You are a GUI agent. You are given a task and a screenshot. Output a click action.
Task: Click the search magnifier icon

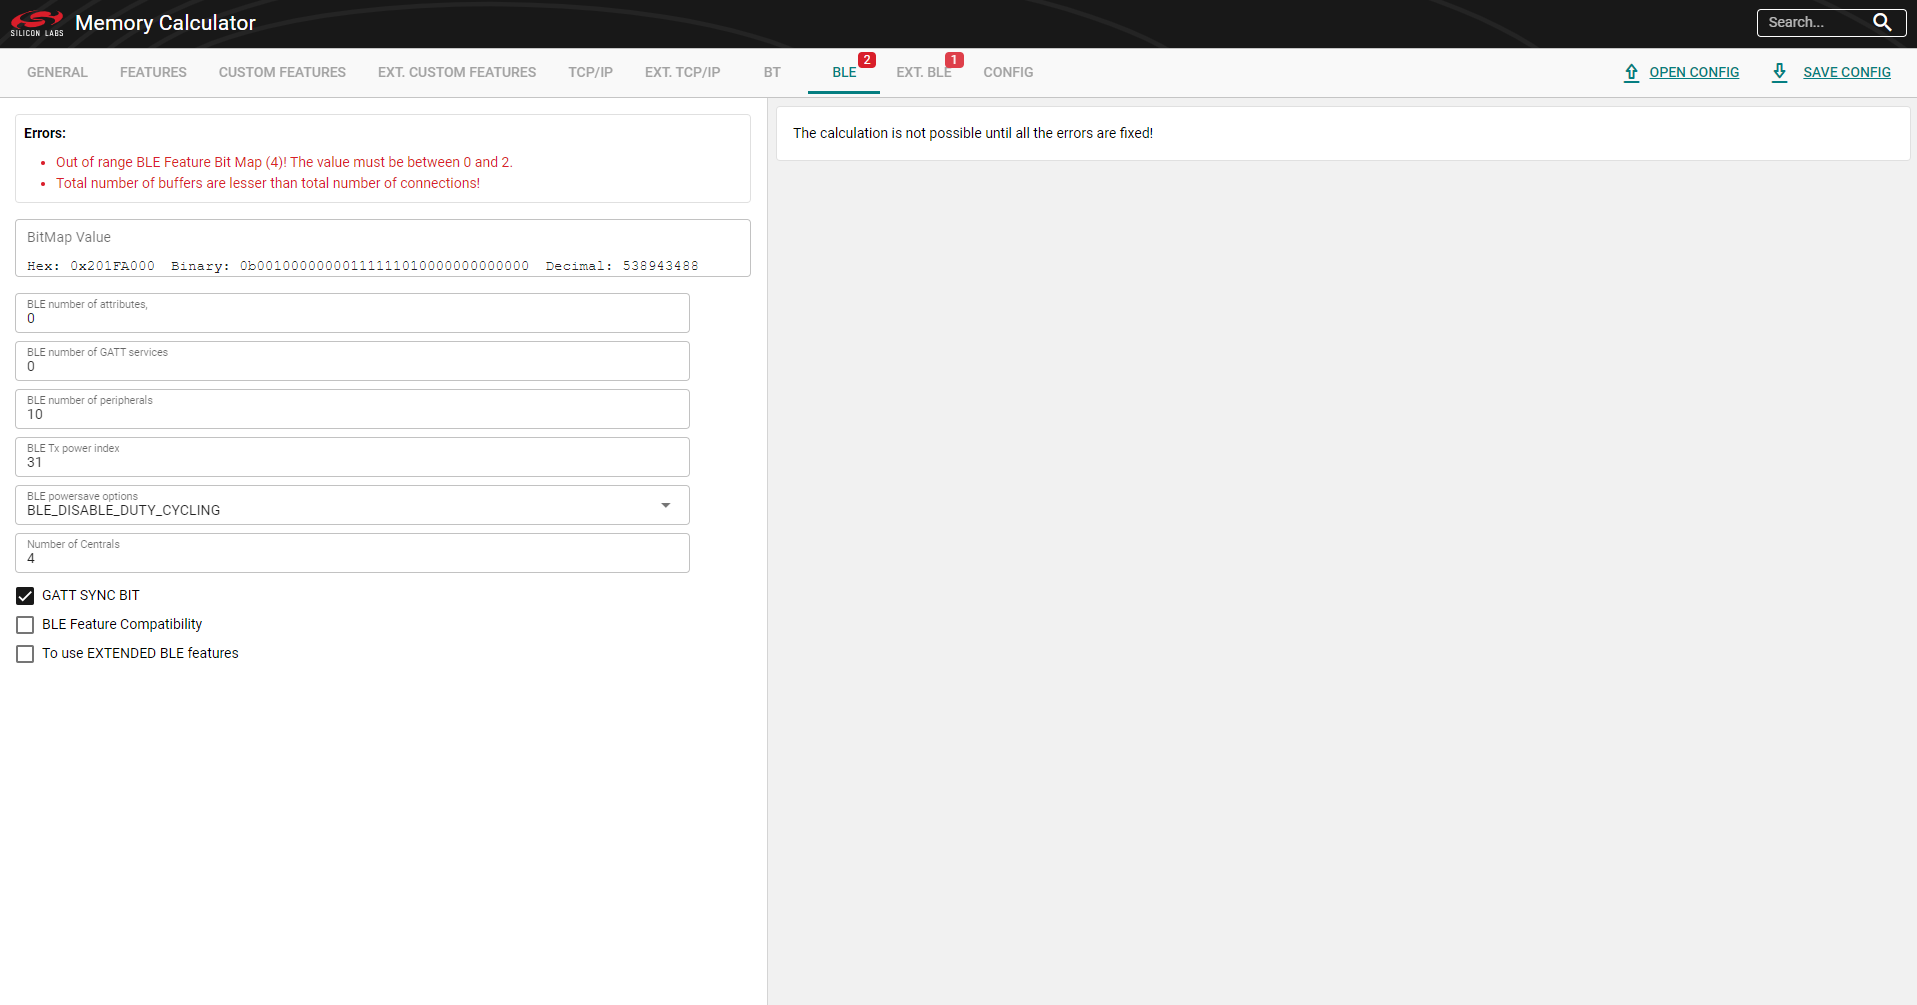pos(1884,22)
